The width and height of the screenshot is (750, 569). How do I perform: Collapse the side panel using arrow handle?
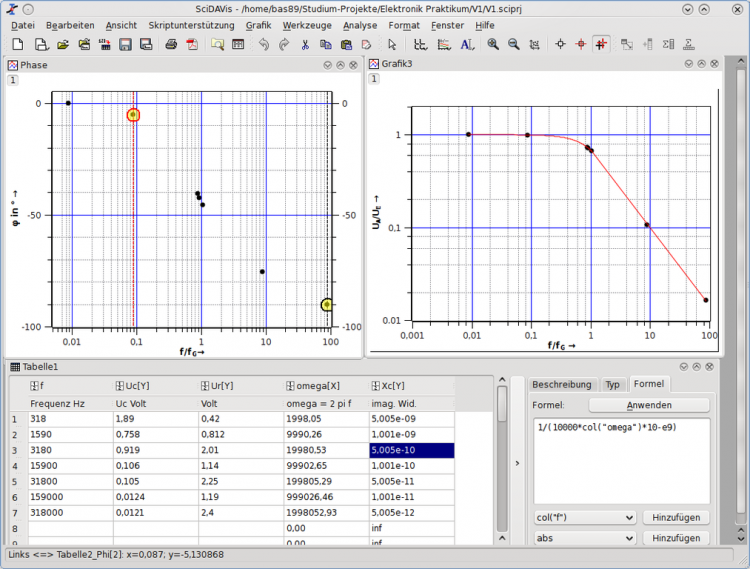(x=516, y=462)
